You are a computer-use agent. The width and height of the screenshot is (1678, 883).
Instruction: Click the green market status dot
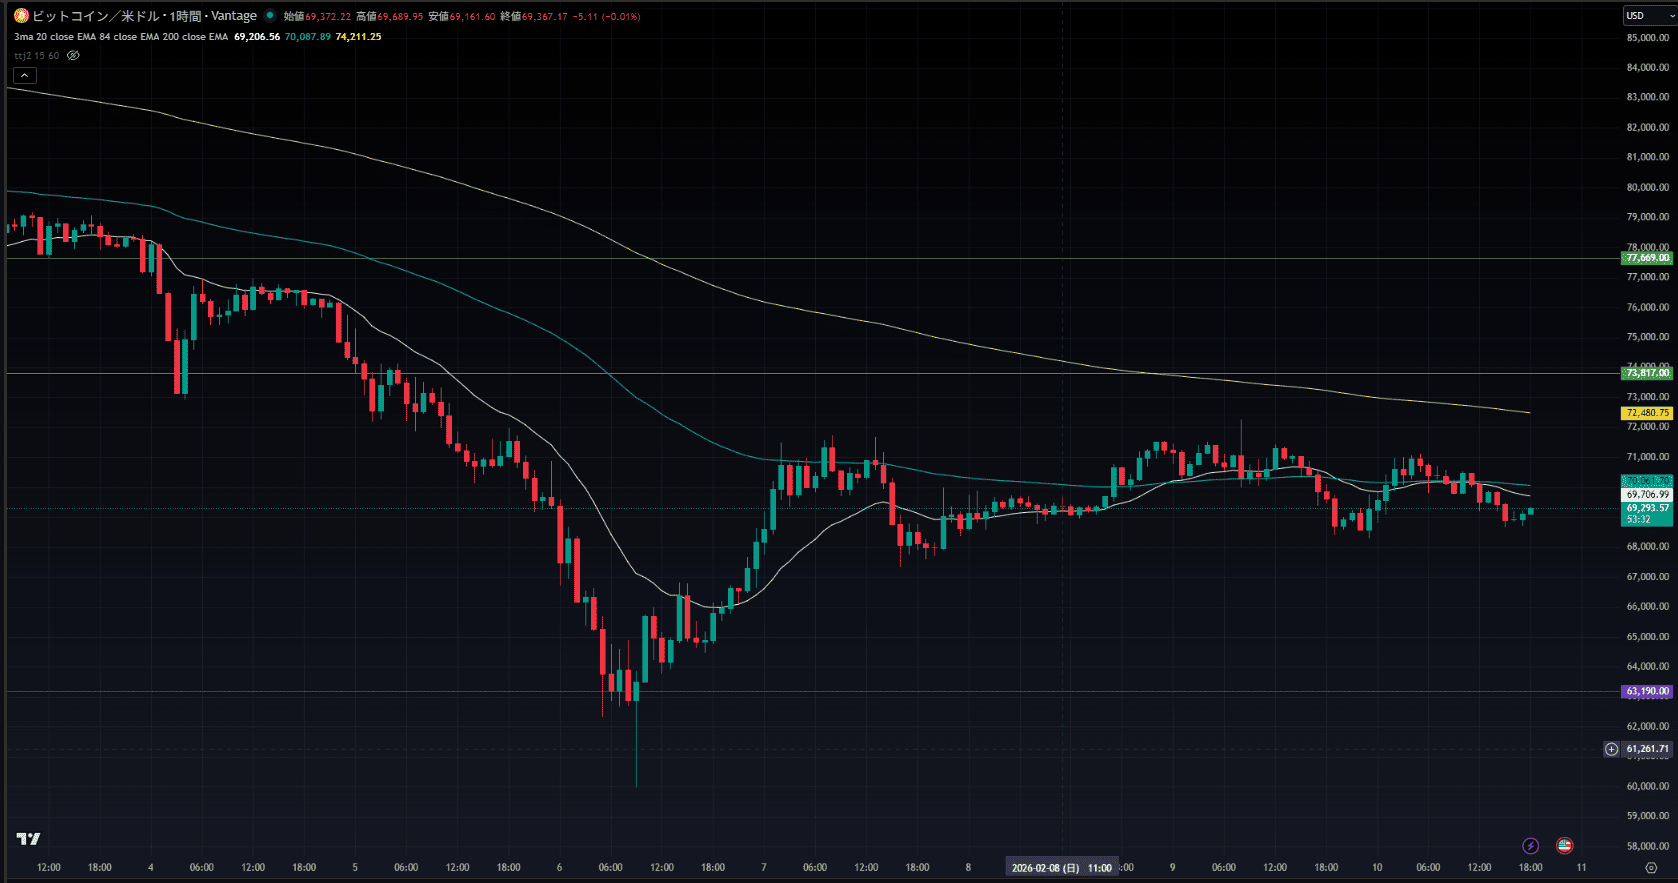[270, 16]
